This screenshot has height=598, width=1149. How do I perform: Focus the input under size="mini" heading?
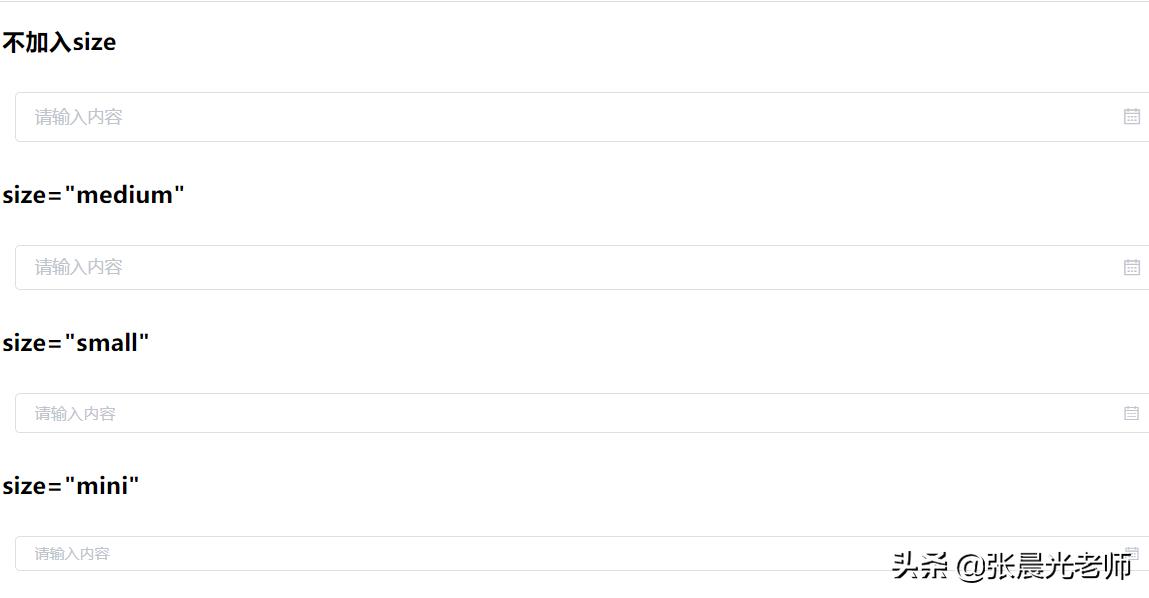450,553
